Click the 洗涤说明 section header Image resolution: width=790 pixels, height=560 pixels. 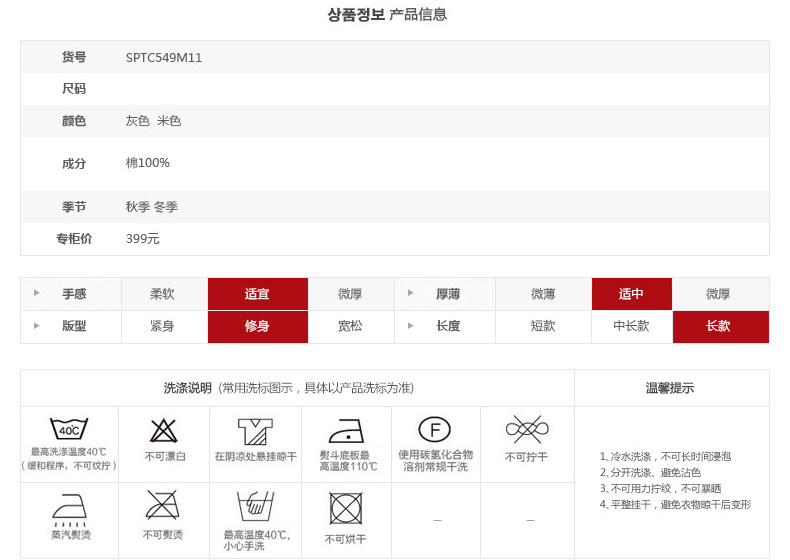pyautogui.click(x=187, y=388)
